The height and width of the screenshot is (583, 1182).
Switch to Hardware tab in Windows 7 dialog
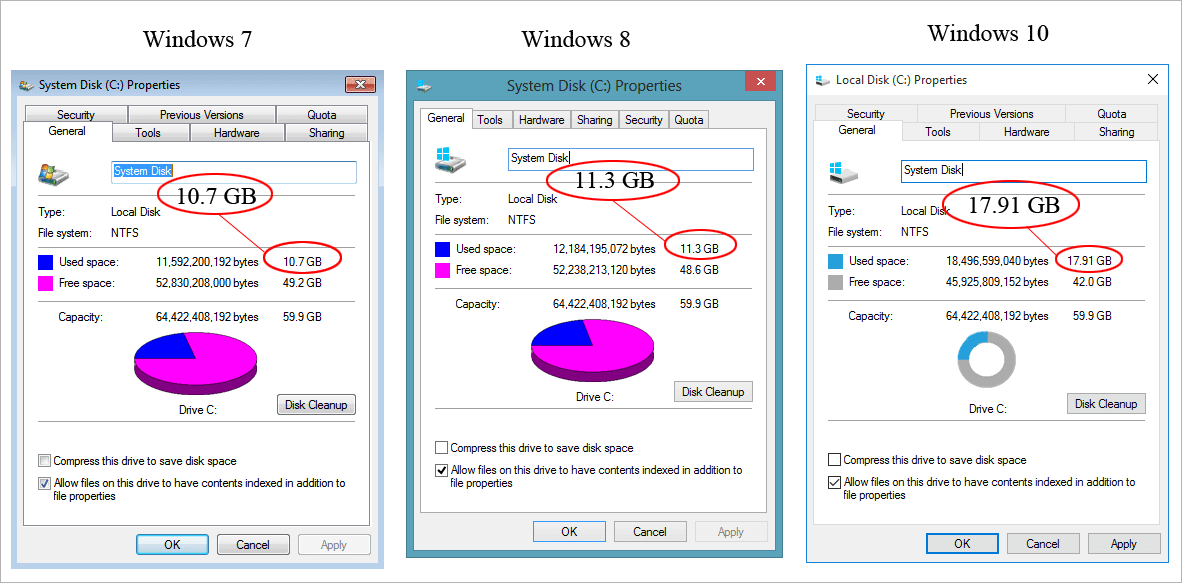[237, 133]
